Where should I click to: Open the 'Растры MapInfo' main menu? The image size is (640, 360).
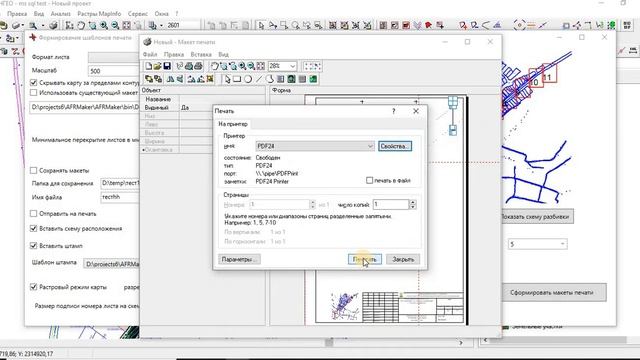(99, 13)
